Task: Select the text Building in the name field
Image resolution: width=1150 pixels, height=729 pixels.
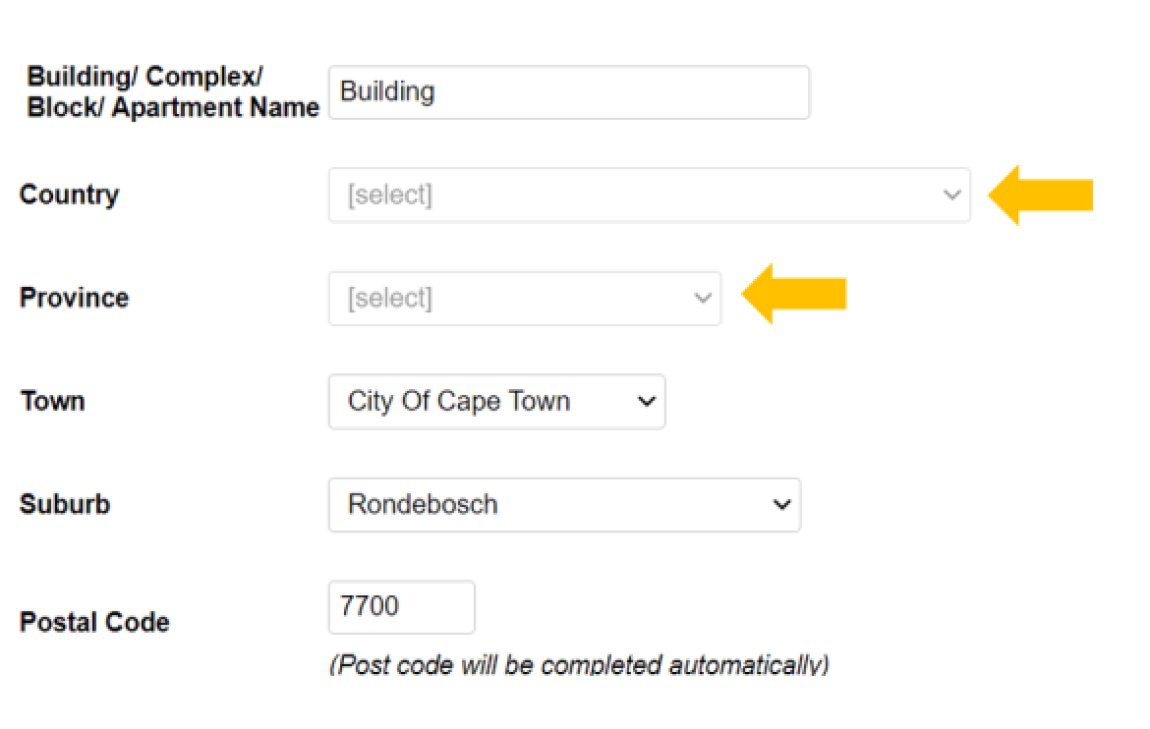Action: coord(386,92)
